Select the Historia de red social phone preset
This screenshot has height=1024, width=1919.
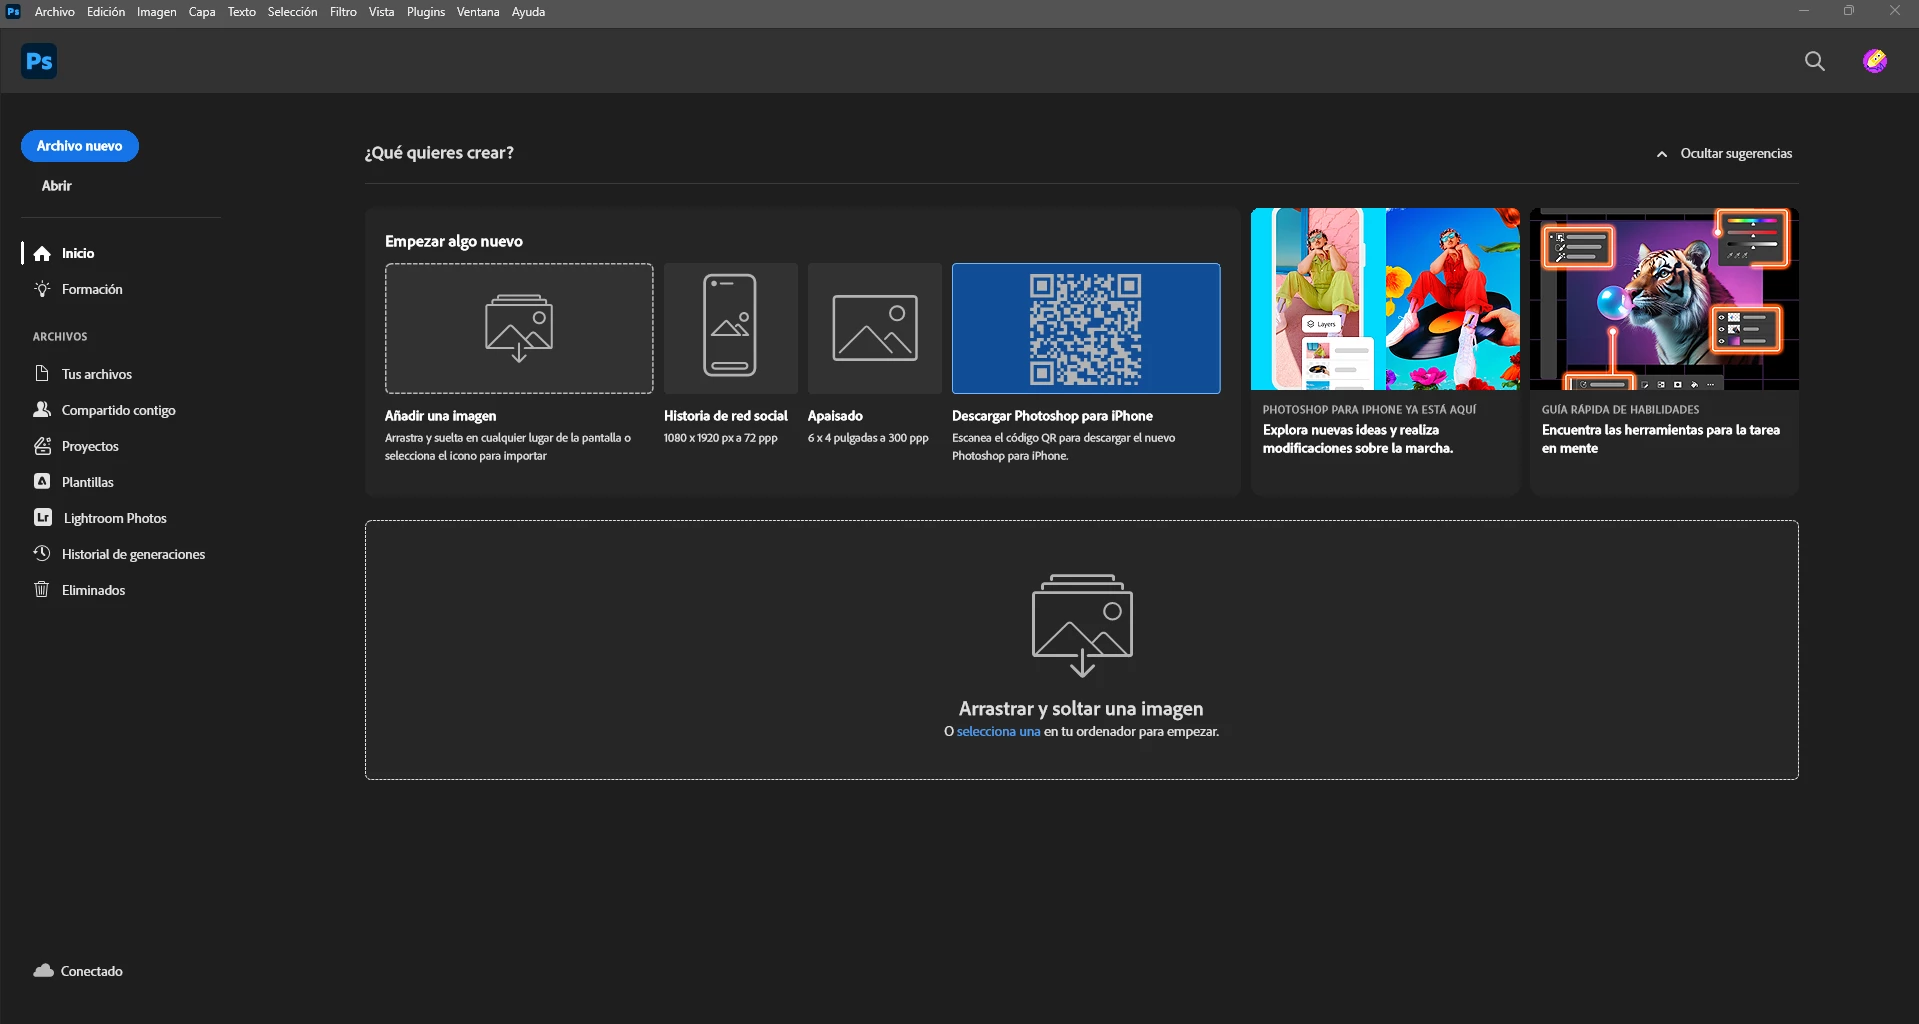tap(730, 327)
